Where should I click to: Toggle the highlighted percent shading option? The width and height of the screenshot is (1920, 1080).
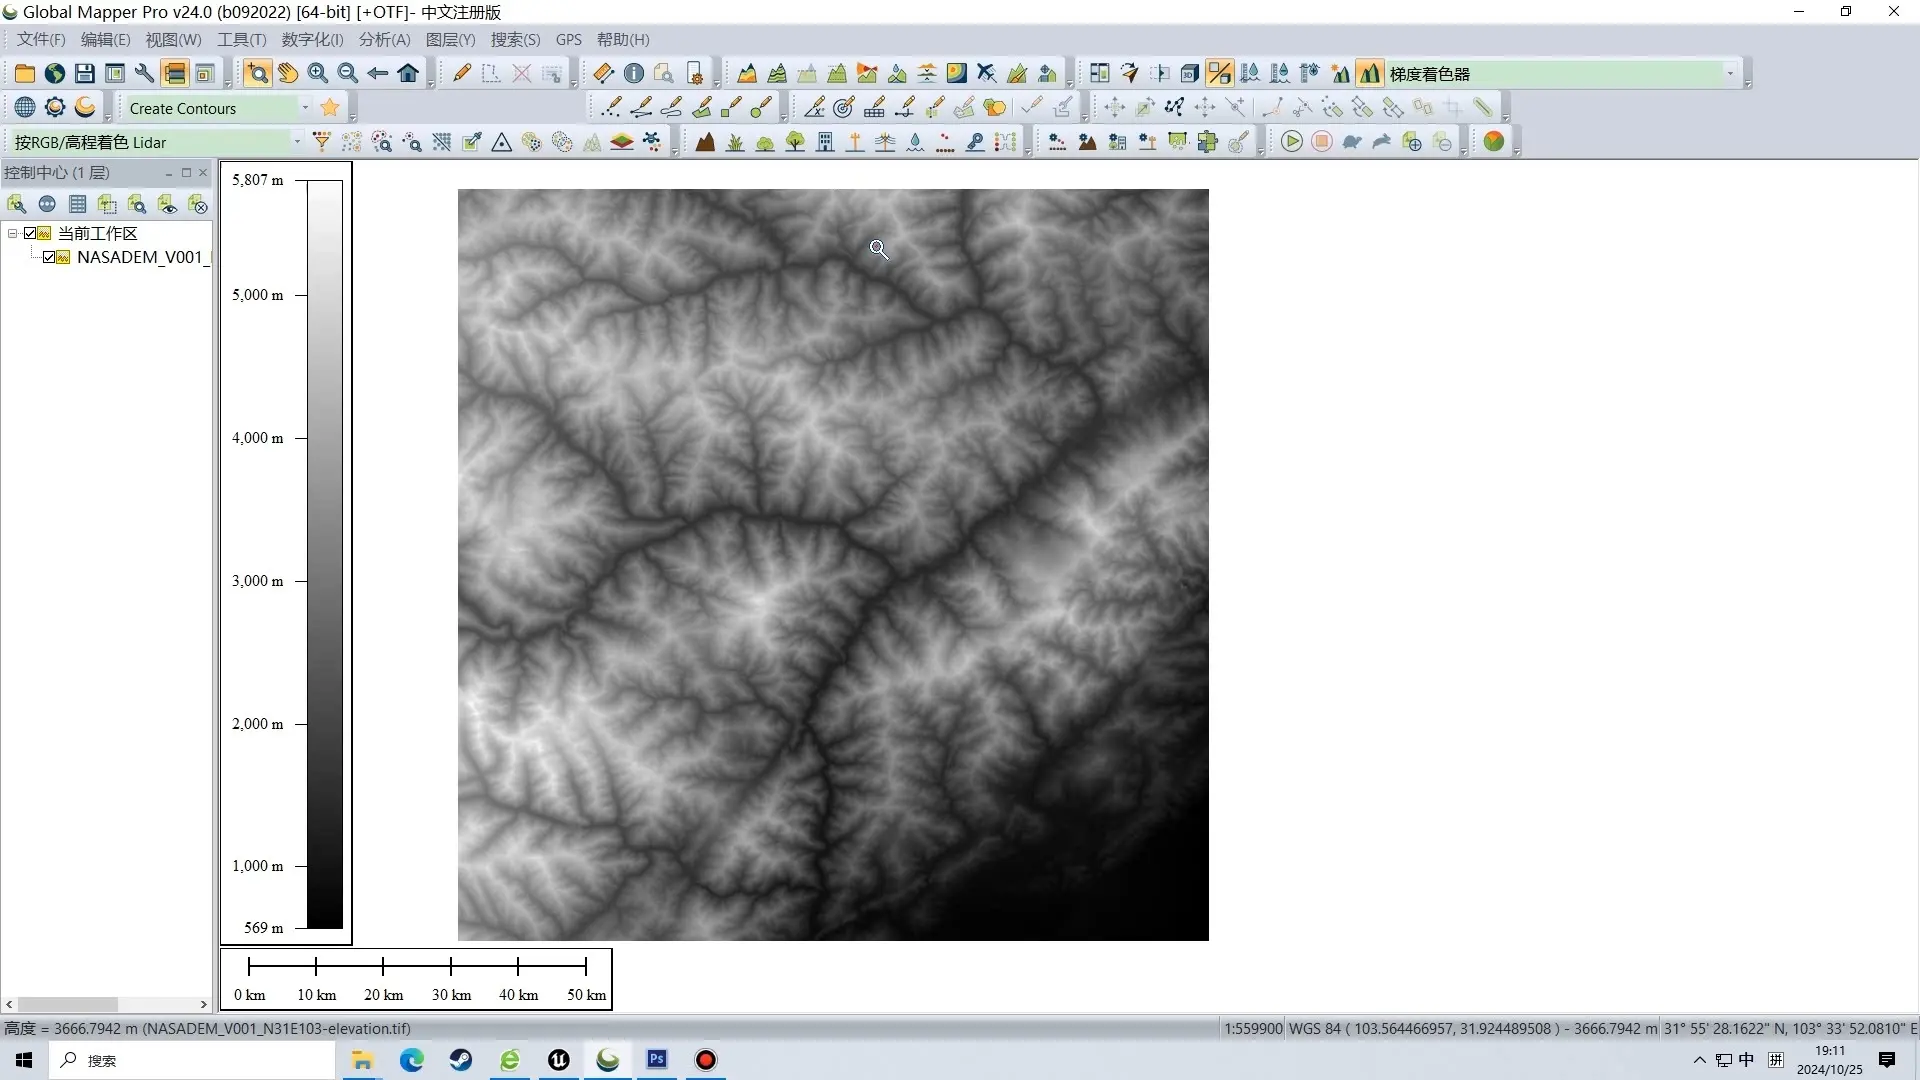coord(1220,73)
